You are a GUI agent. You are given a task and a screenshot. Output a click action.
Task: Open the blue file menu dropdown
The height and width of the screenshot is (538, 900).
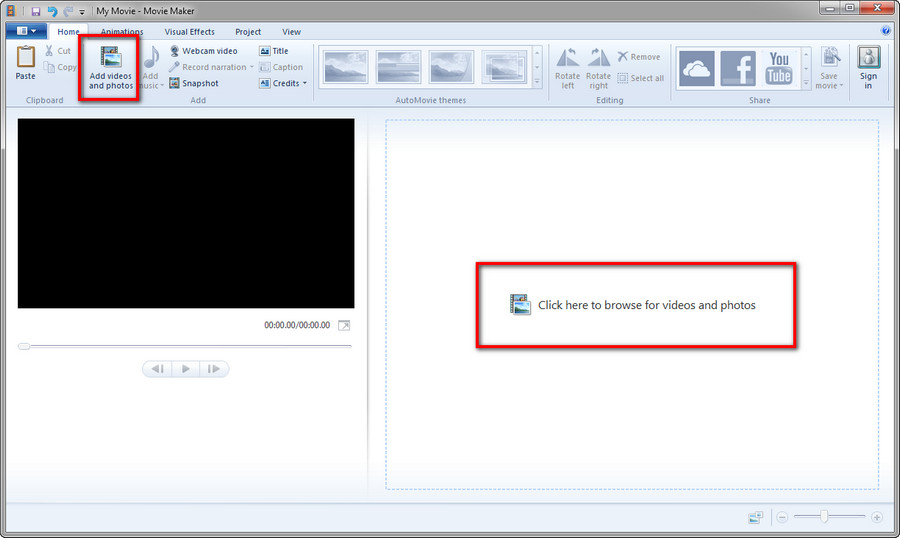coord(26,30)
